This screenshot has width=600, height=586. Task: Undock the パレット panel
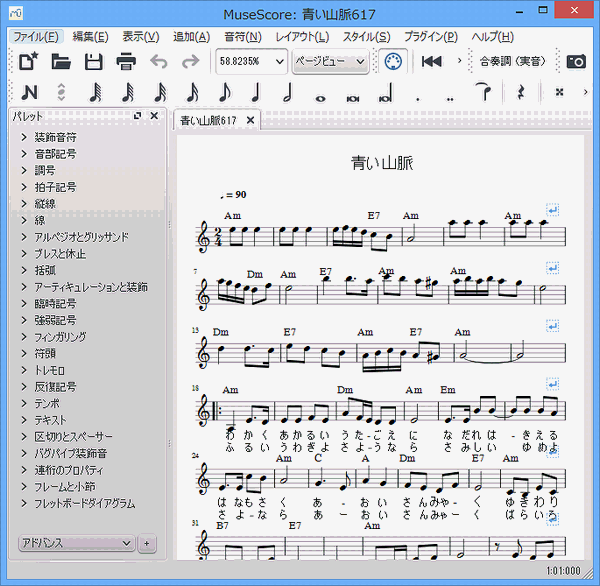pos(137,115)
